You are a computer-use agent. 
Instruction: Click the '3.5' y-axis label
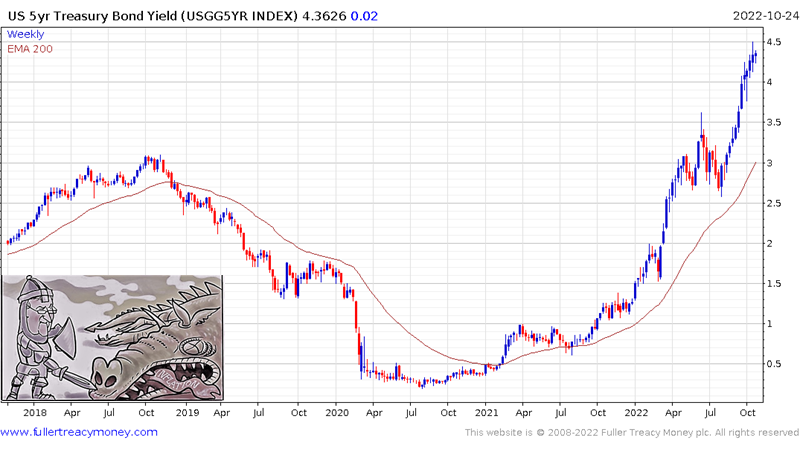773,122
